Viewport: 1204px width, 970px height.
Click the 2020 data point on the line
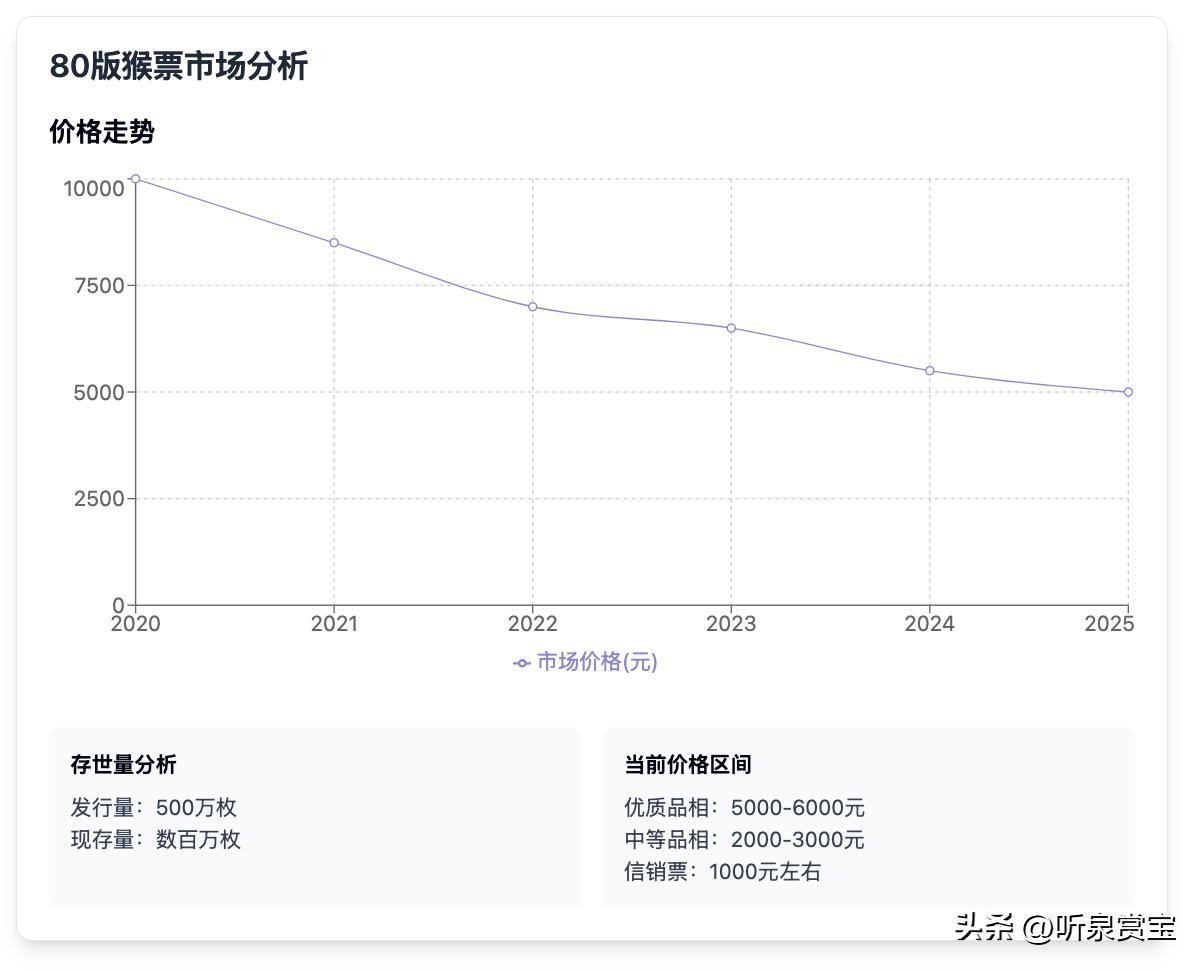click(136, 179)
